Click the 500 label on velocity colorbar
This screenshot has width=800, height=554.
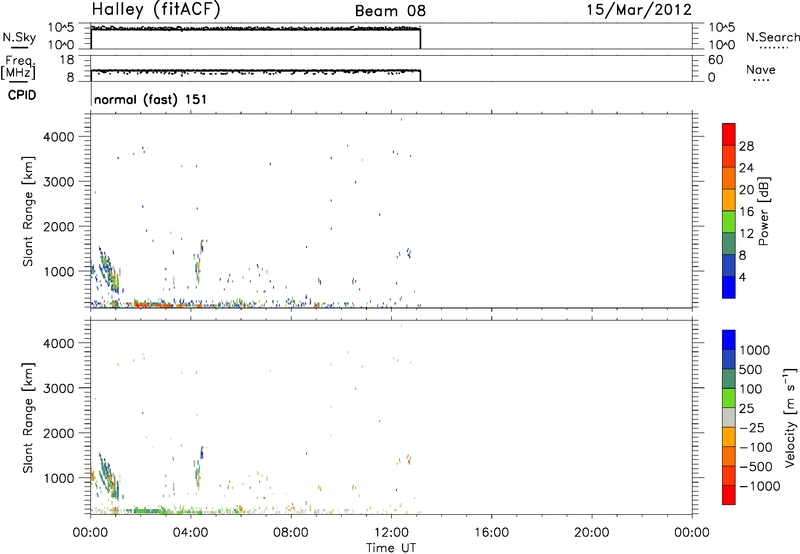(x=753, y=370)
